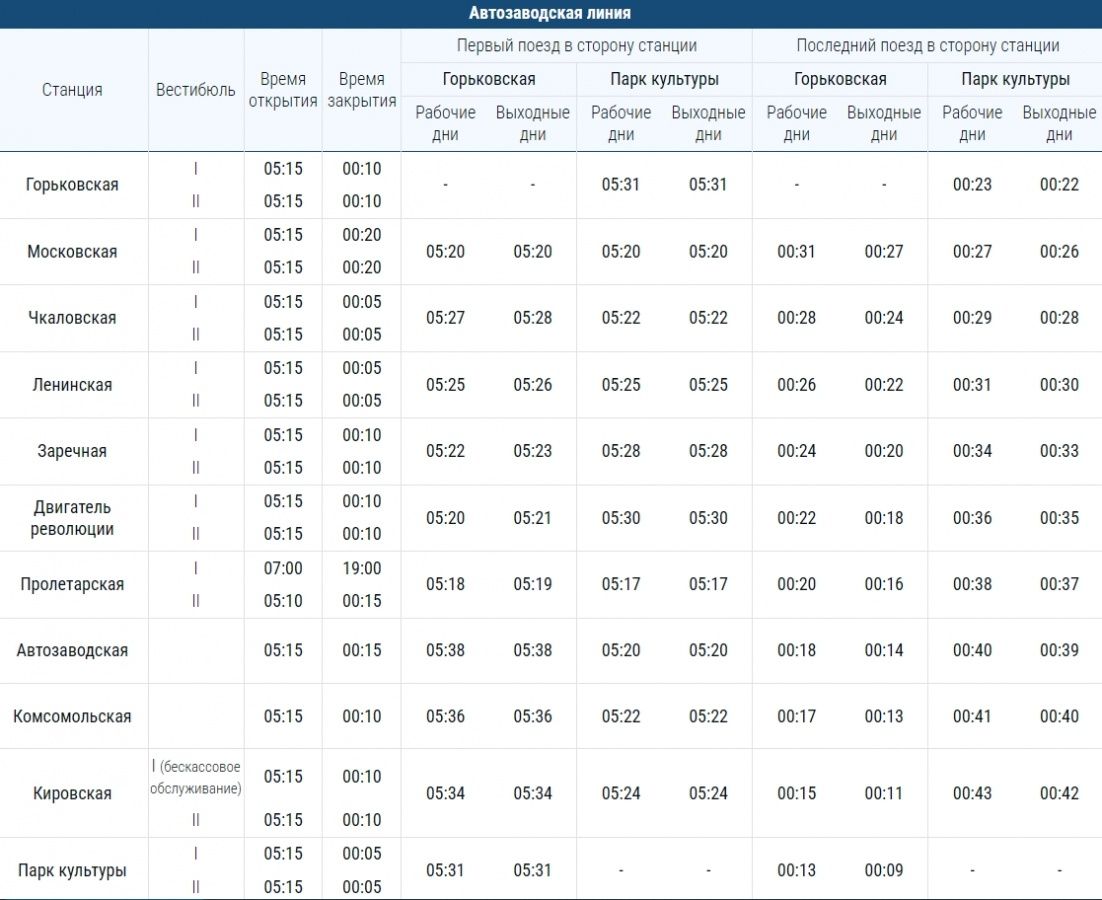The height and width of the screenshot is (900, 1102).
Task: Select the Первый поезд в сторону станции header
Action: [576, 46]
